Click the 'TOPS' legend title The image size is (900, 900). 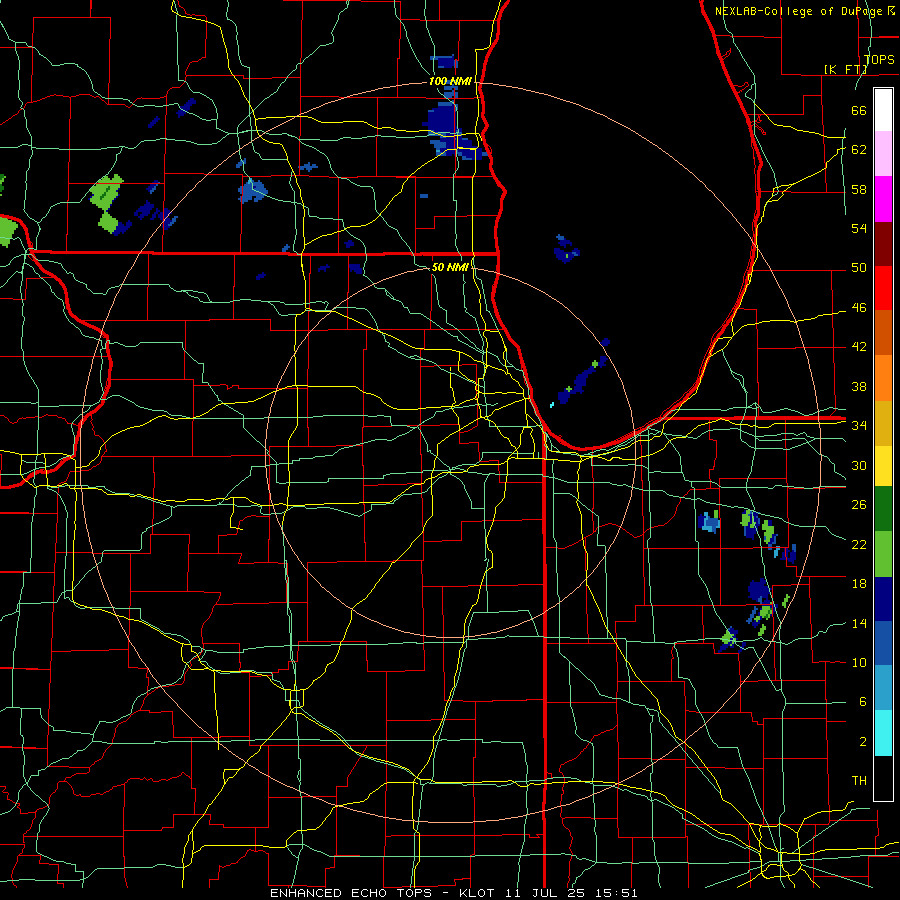coord(879,59)
